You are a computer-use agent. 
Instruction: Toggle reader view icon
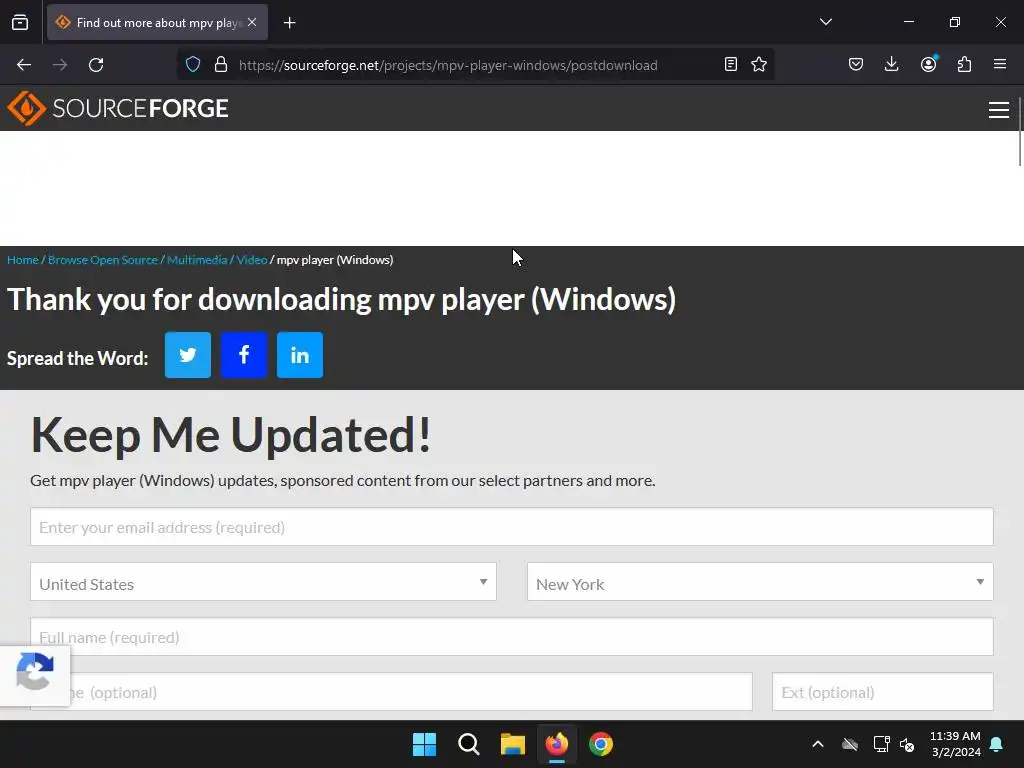click(731, 64)
